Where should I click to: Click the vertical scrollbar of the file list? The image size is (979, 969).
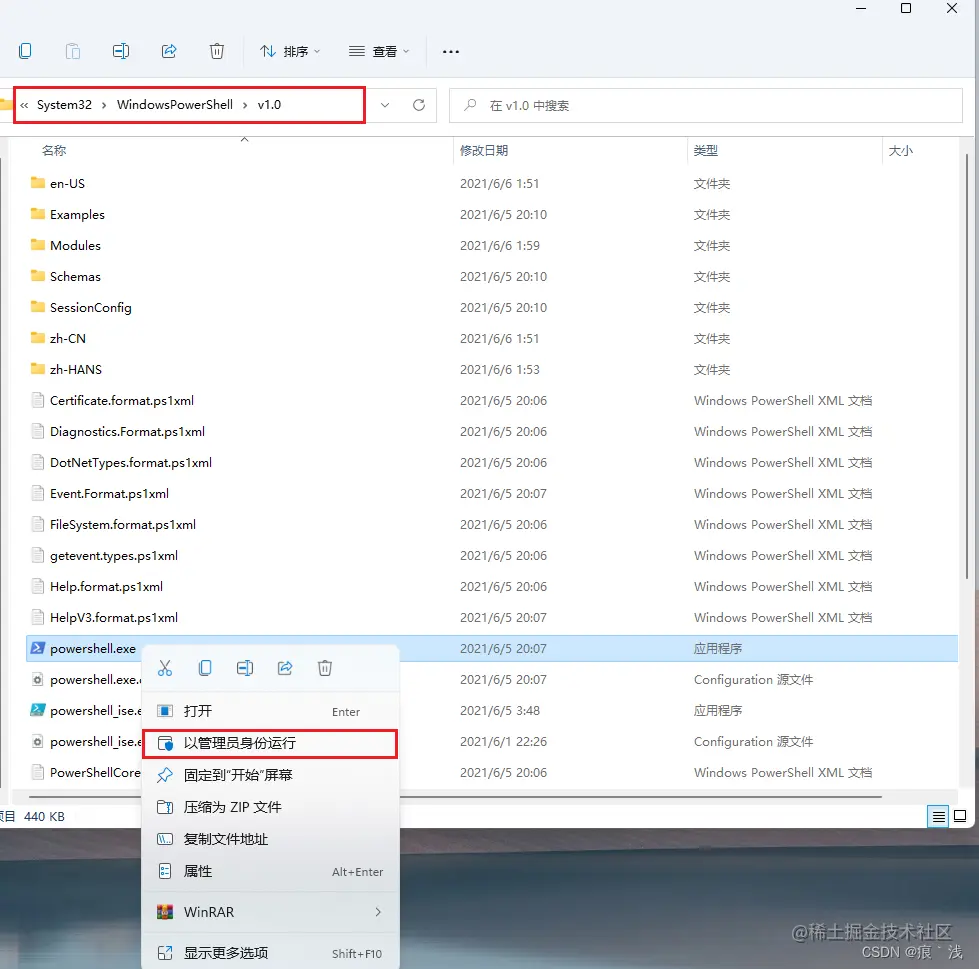tap(967, 367)
